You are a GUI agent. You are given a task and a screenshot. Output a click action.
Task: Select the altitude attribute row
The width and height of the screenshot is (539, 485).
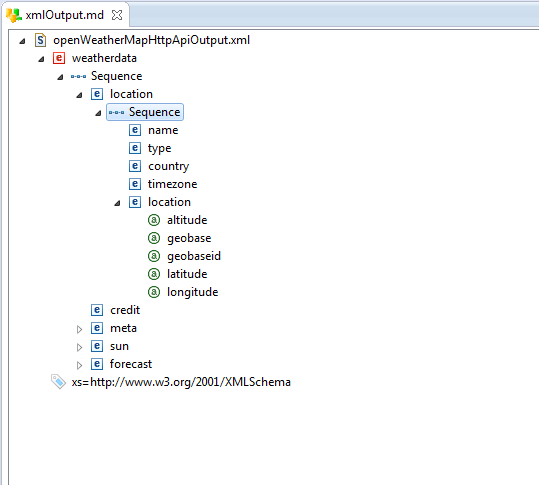[x=187, y=220]
